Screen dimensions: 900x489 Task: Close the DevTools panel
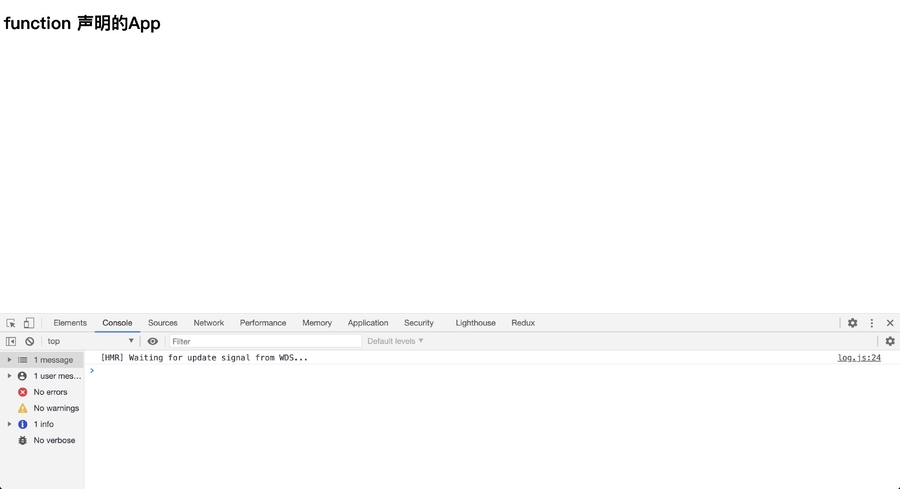click(890, 323)
